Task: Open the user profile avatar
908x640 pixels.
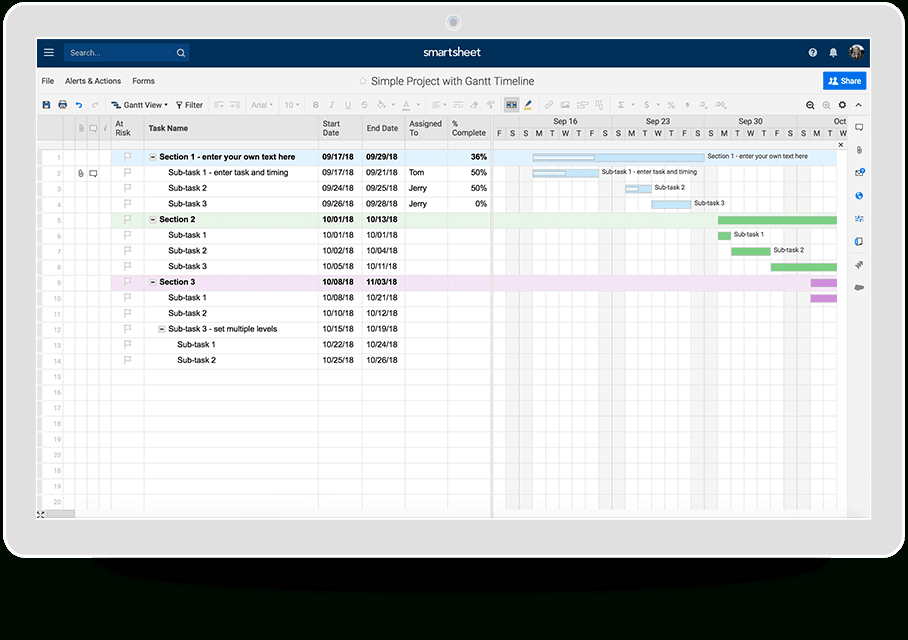Action: point(856,52)
